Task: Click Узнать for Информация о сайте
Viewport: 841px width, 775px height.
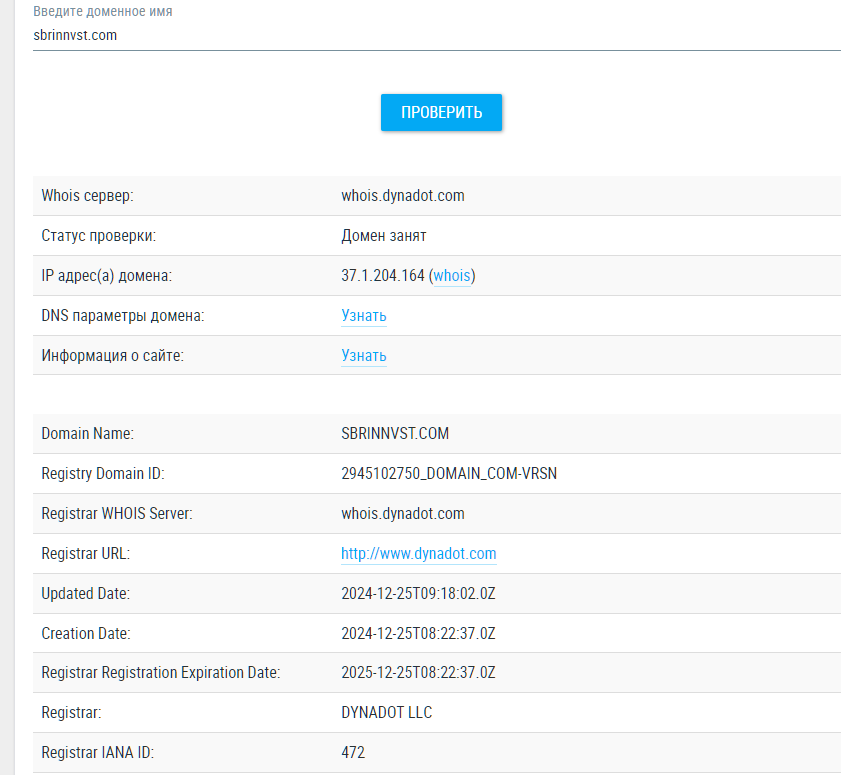Action: (364, 356)
